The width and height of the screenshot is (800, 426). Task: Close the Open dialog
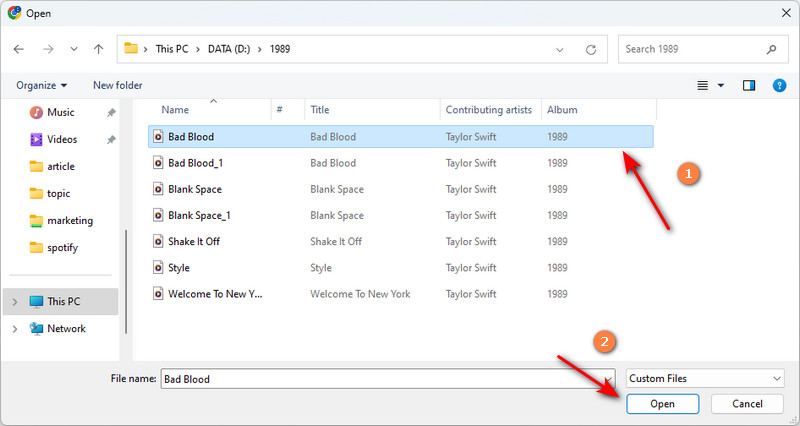tap(786, 13)
